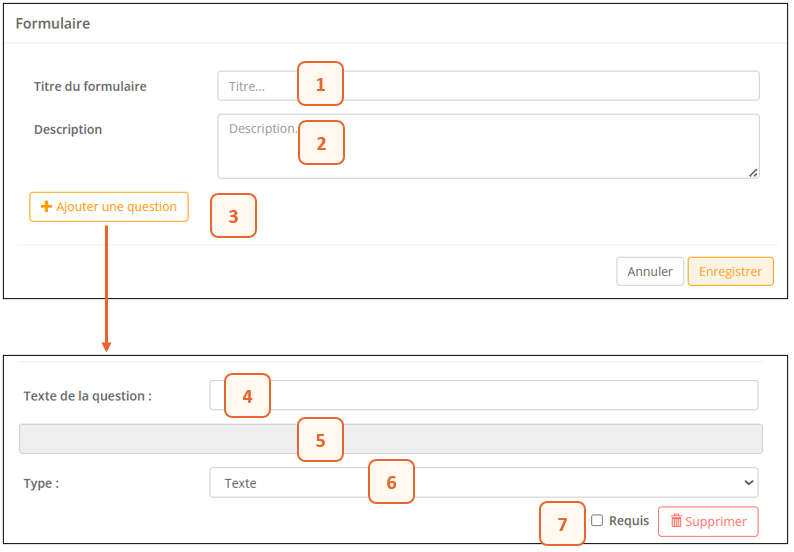This screenshot has height=552, width=794.
Task: Click the plus icon on Ajouter une question
Action: pos(46,207)
